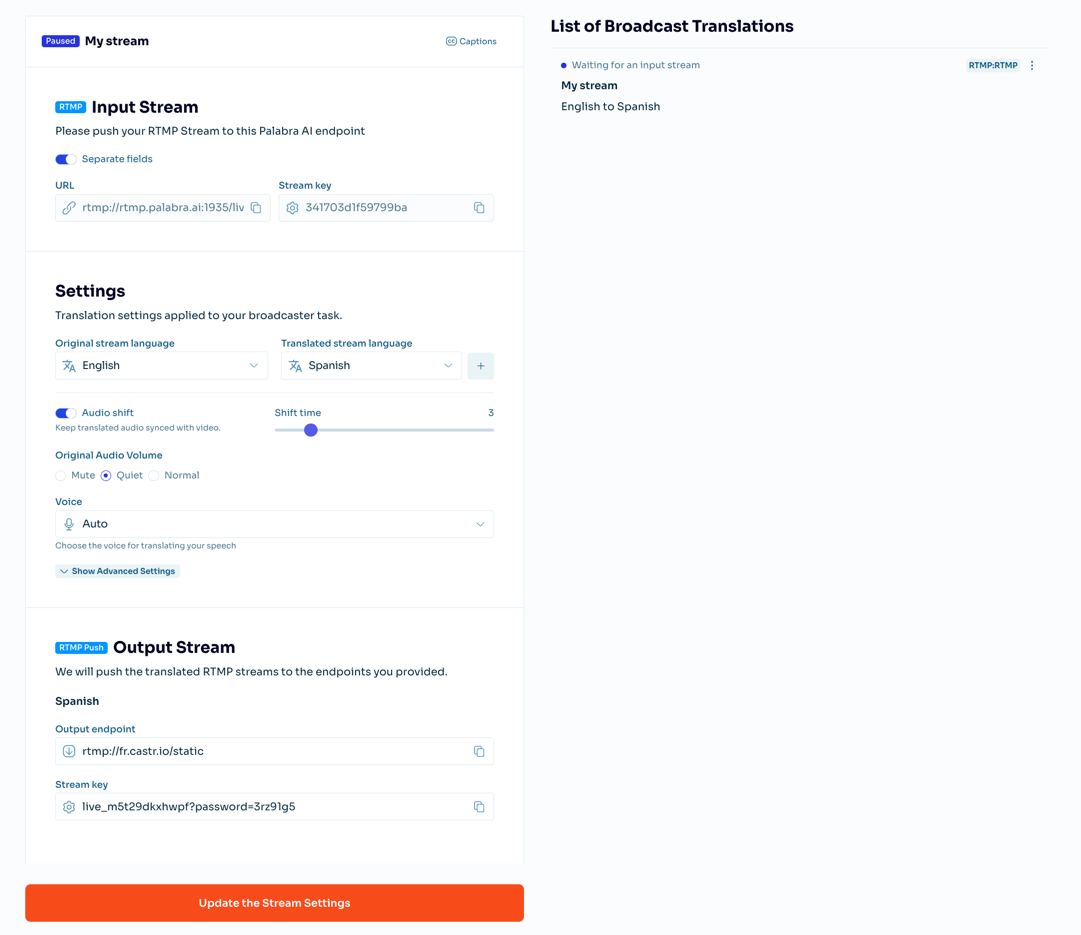Open the Original stream language dropdown
The width and height of the screenshot is (1081, 935).
click(x=161, y=365)
